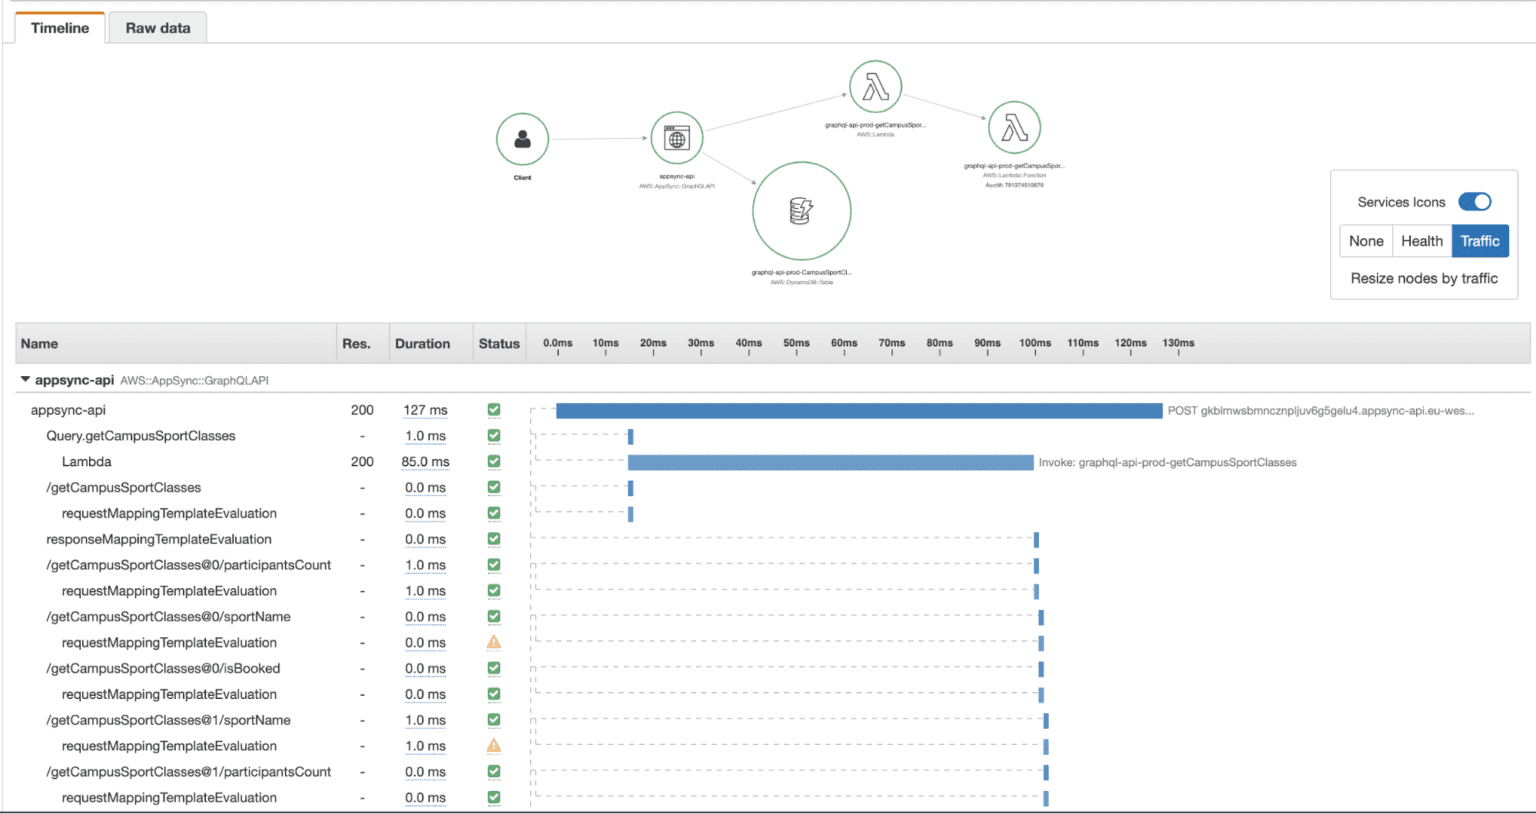The image size is (1536, 814).
Task: Select the CampusSport DynamoDB table node
Action: [801, 210]
